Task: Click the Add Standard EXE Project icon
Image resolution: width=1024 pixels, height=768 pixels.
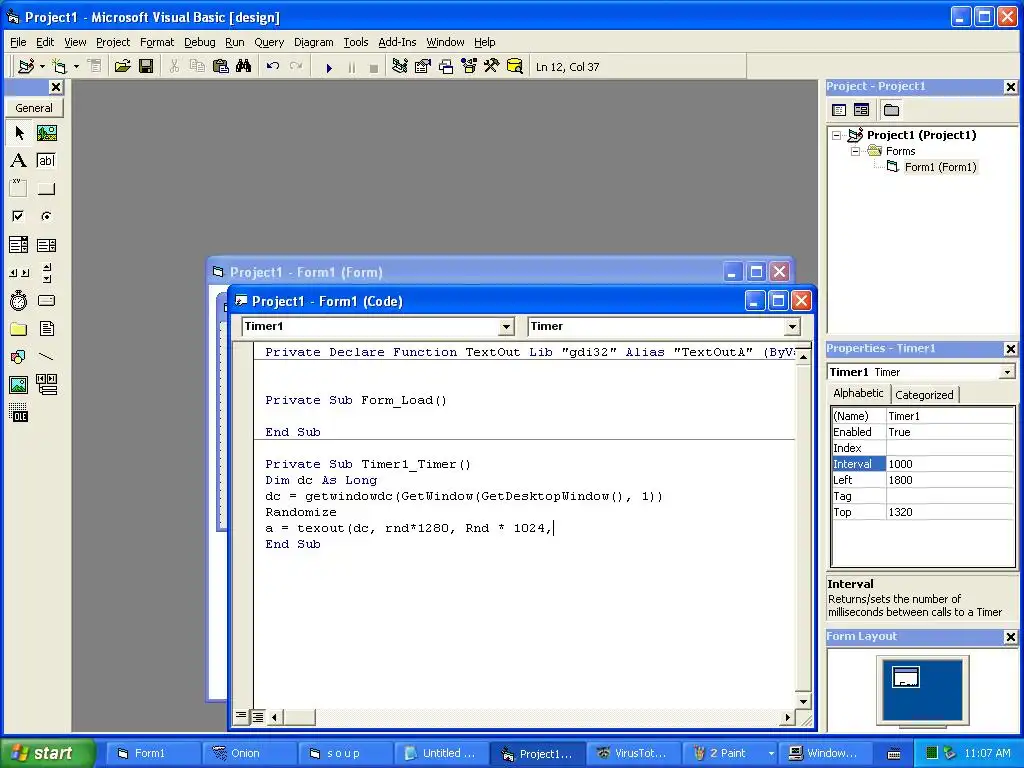Action: tap(26, 67)
